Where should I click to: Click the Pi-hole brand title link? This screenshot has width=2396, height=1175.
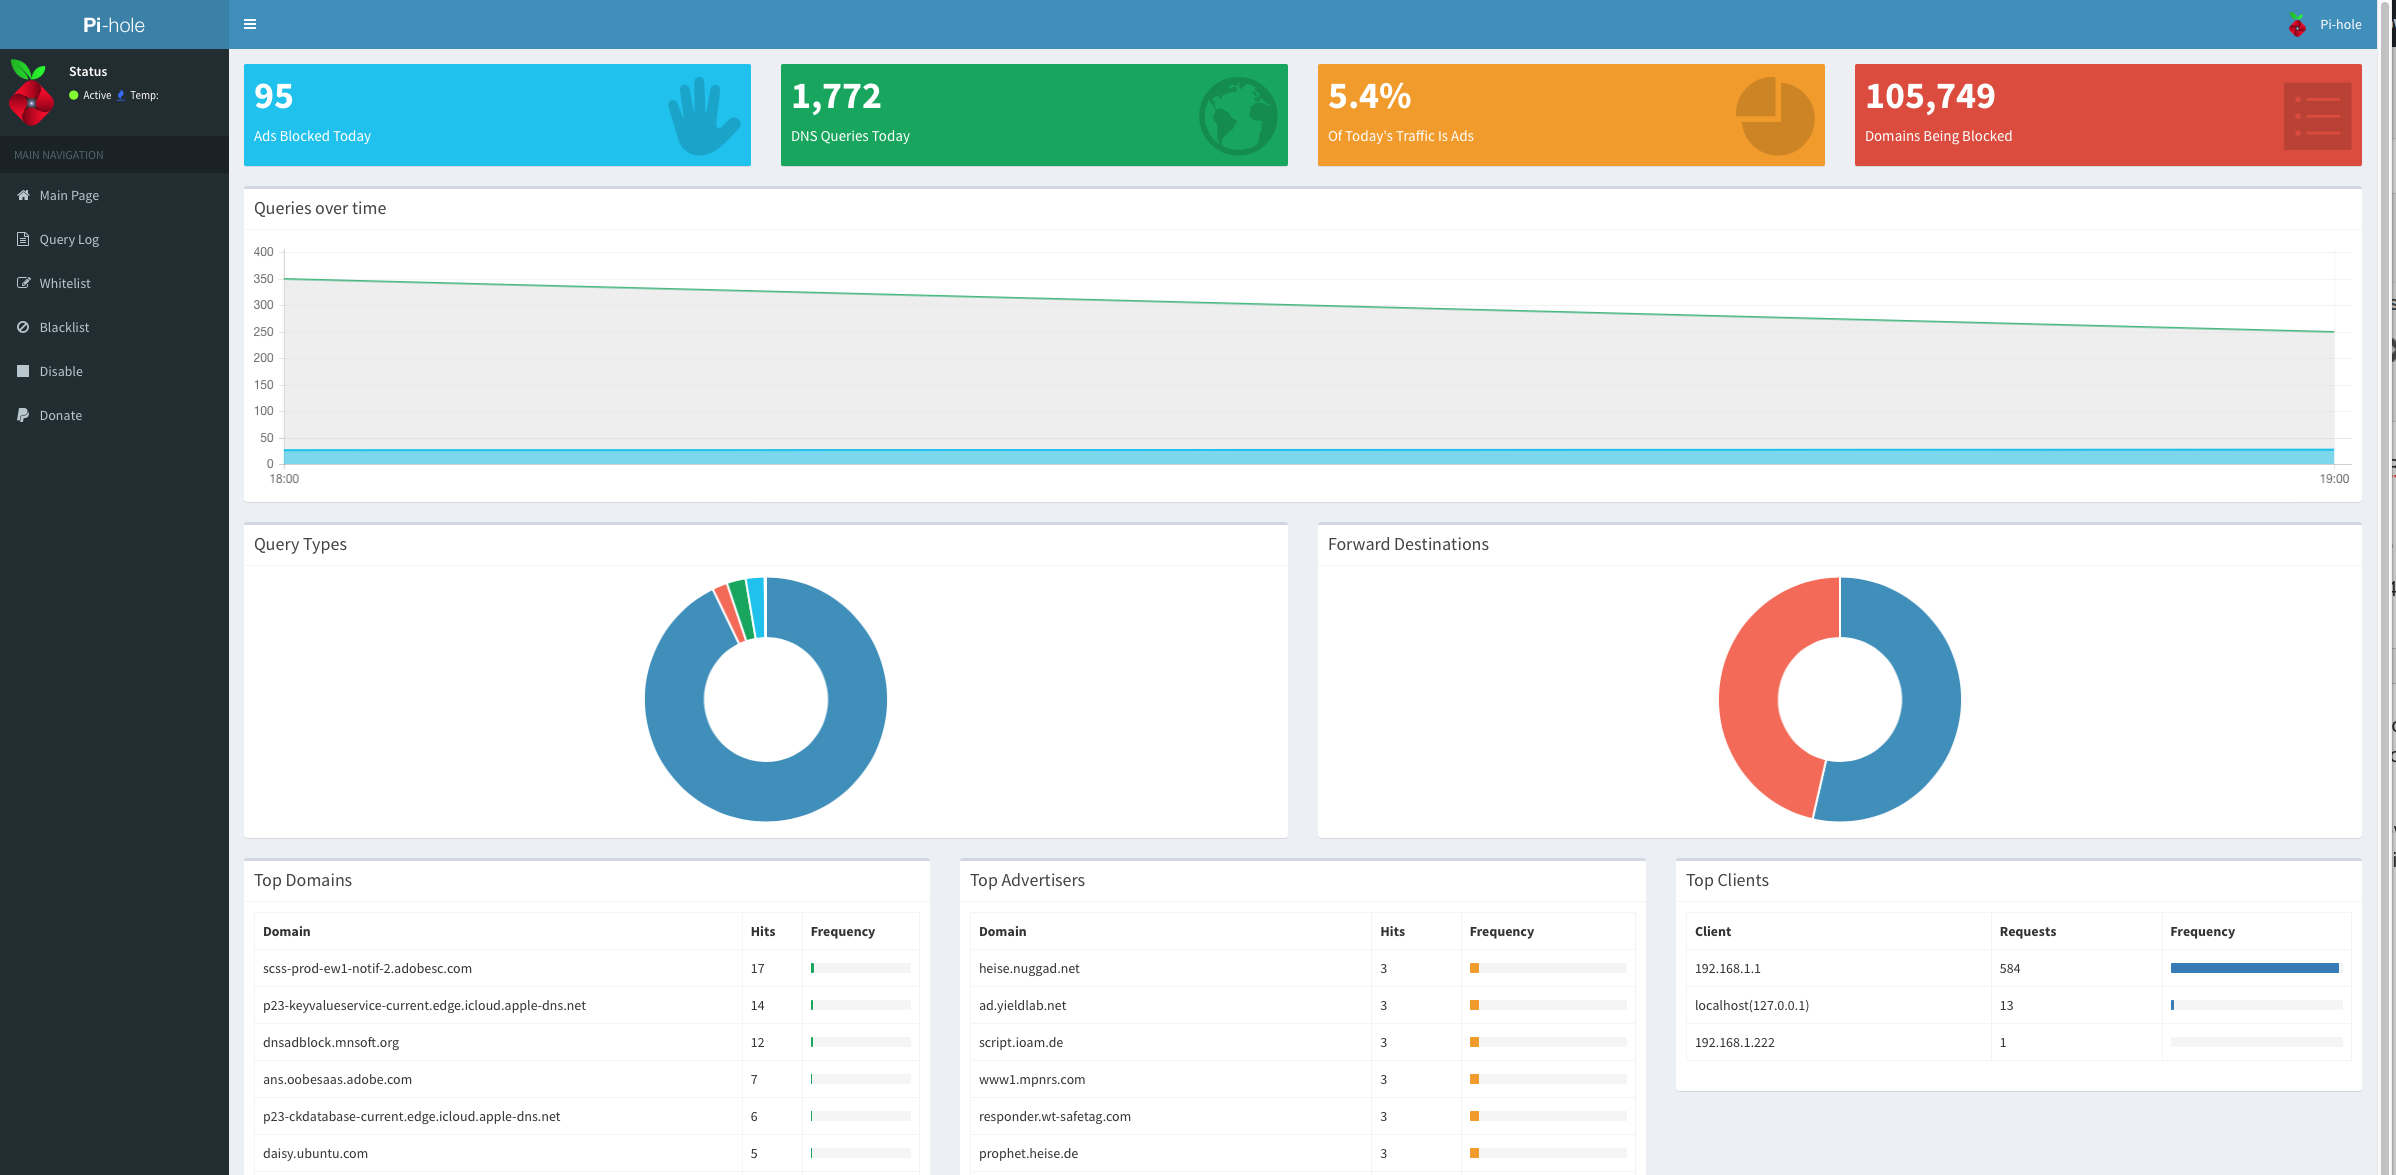pos(114,25)
